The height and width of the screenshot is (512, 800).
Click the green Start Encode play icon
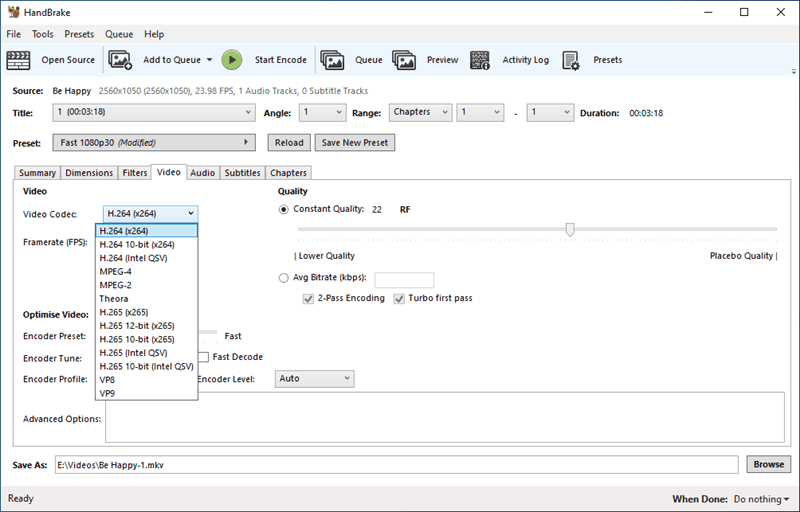point(232,60)
